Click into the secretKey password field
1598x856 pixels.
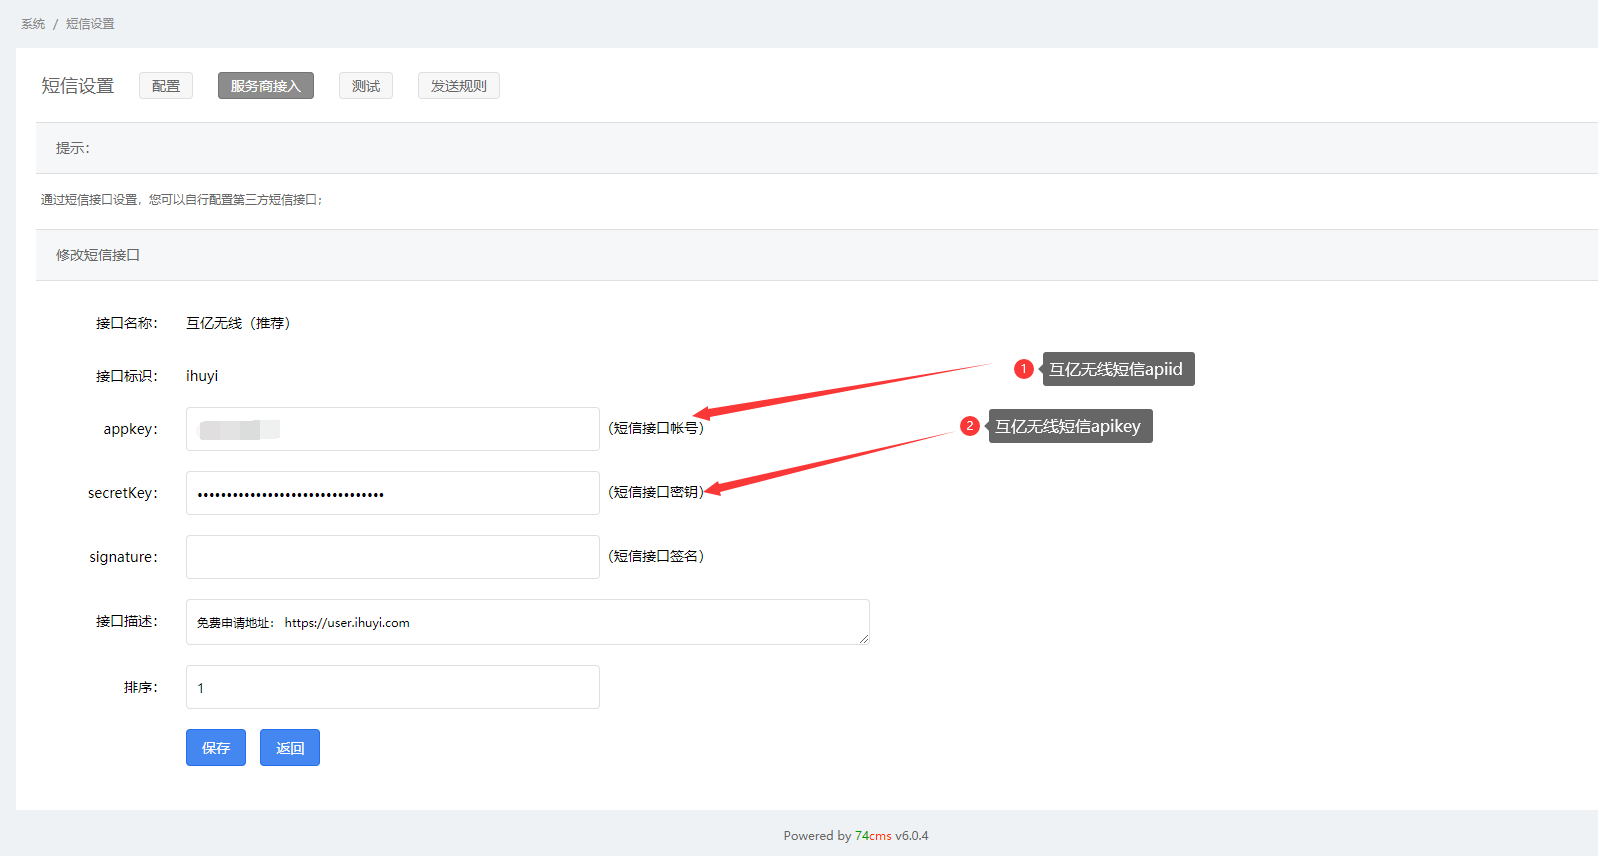[x=392, y=493]
